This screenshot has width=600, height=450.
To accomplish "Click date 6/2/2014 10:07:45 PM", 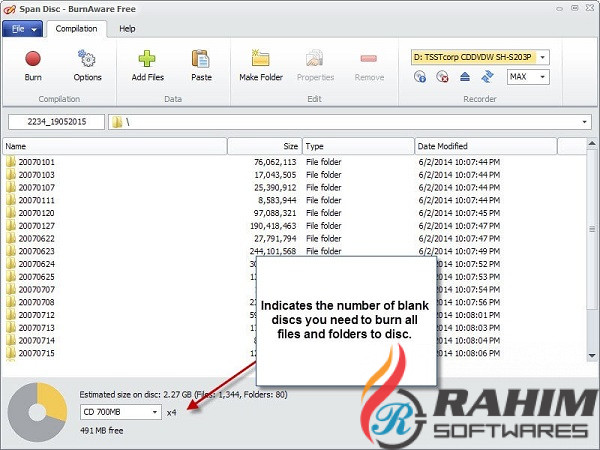I will pyautogui.click(x=459, y=213).
